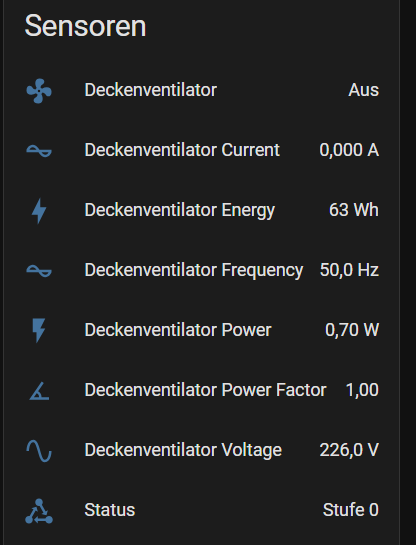Screen dimensions: 416x545
Task: Click the angle Power Factor icon
Action: [39, 391]
